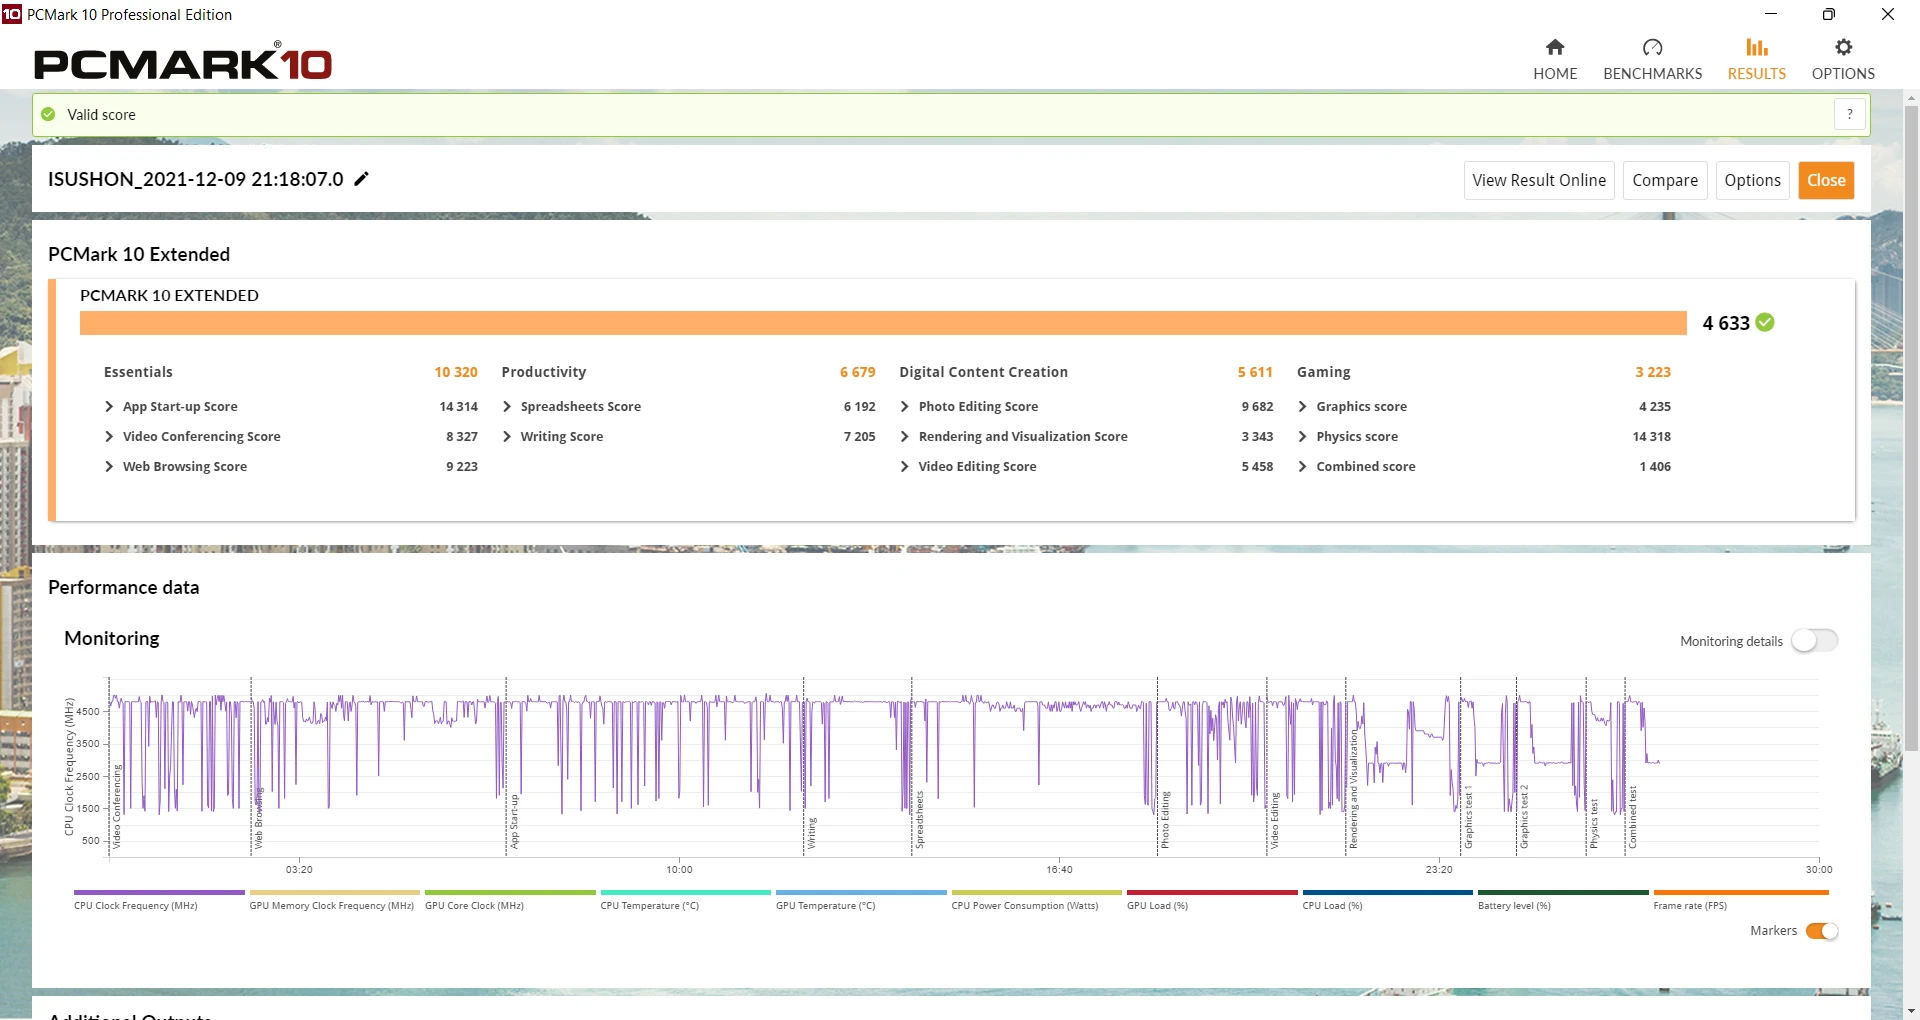Expand App Start-up Score
1920x1020 pixels.
click(x=109, y=406)
